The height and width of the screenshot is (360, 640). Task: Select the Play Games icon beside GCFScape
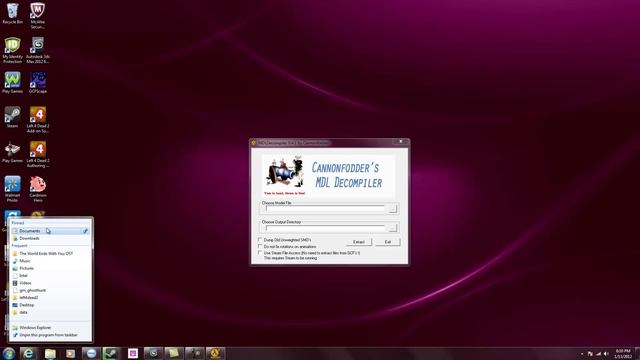pos(12,83)
